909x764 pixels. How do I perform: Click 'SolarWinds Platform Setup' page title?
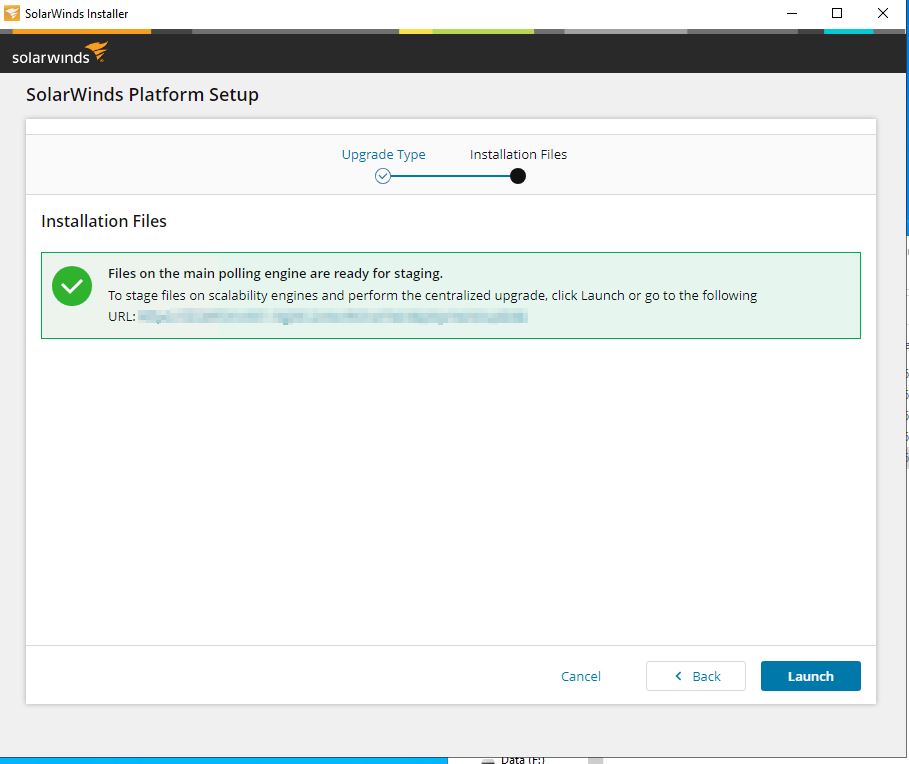(x=142, y=94)
